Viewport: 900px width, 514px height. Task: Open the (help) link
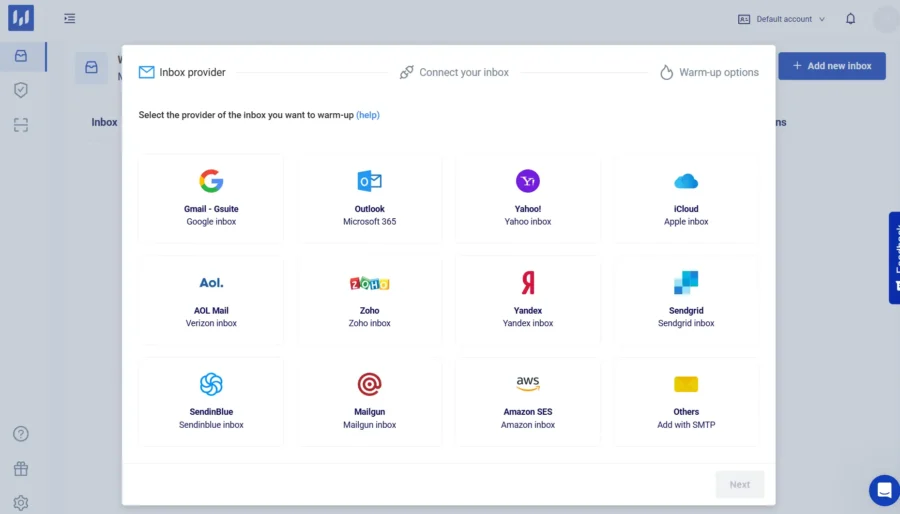click(368, 115)
